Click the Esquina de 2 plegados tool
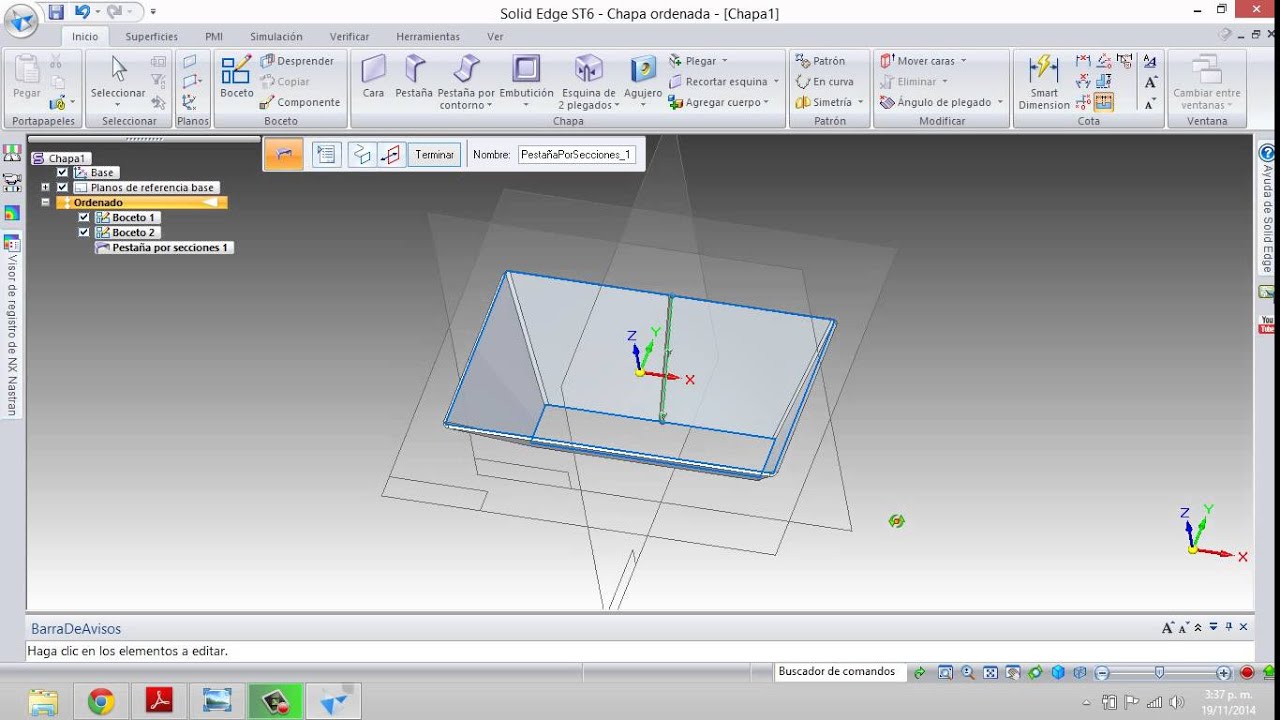Viewport: 1280px width, 720px height. 588,82
